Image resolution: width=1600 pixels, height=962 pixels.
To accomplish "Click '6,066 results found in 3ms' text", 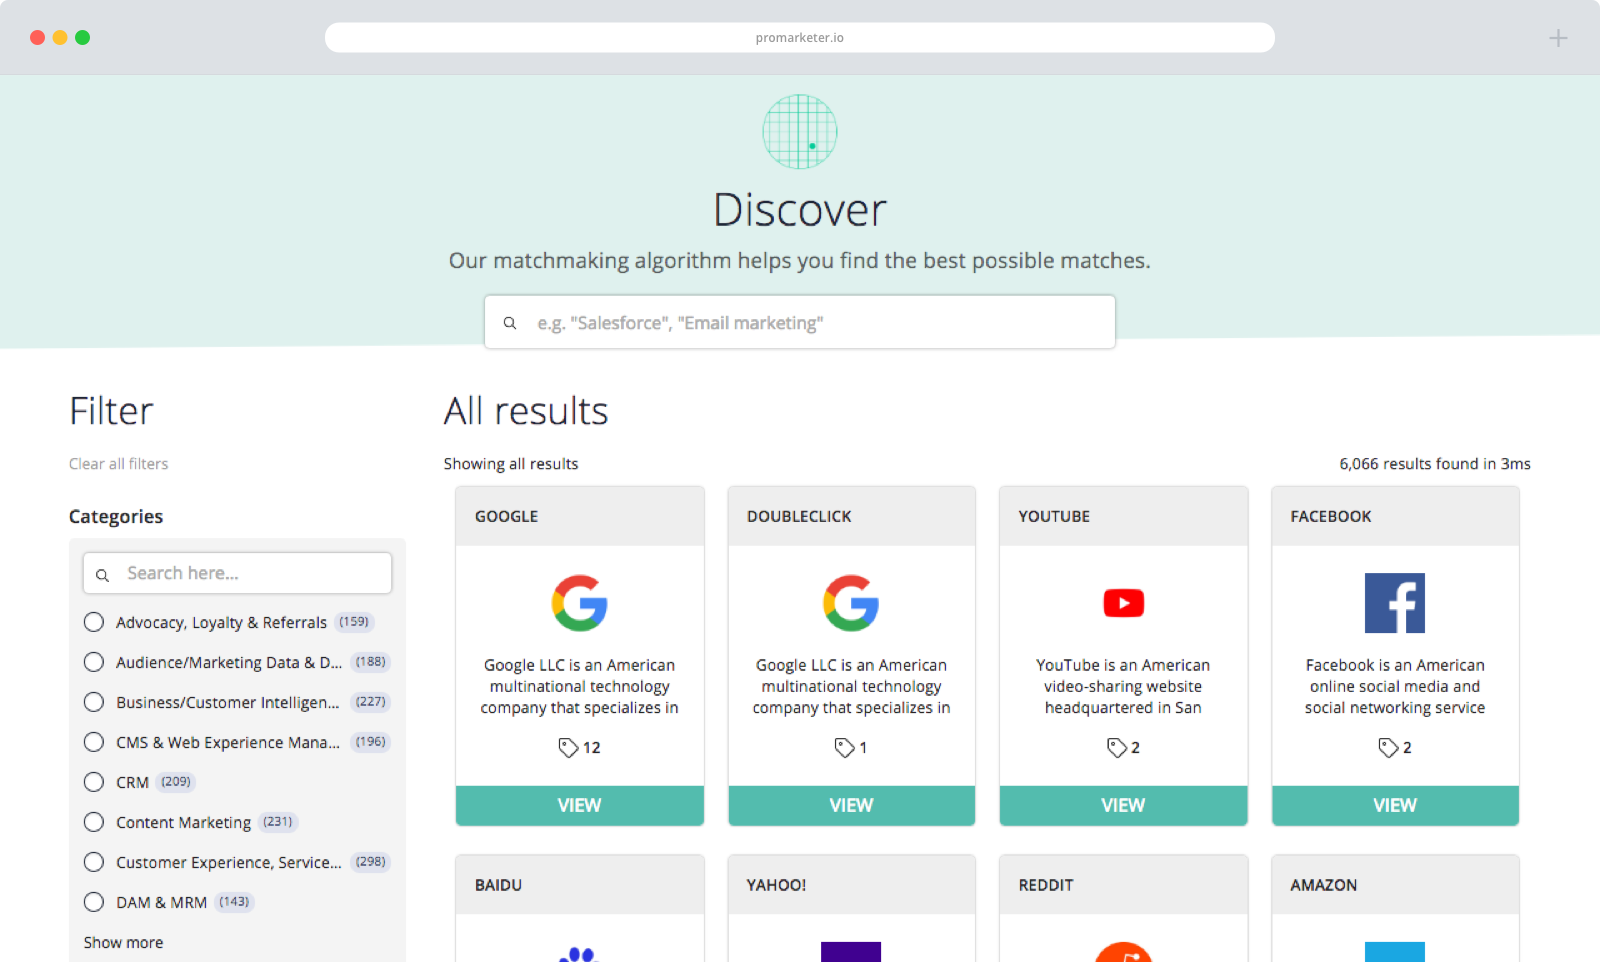I will click(1435, 464).
